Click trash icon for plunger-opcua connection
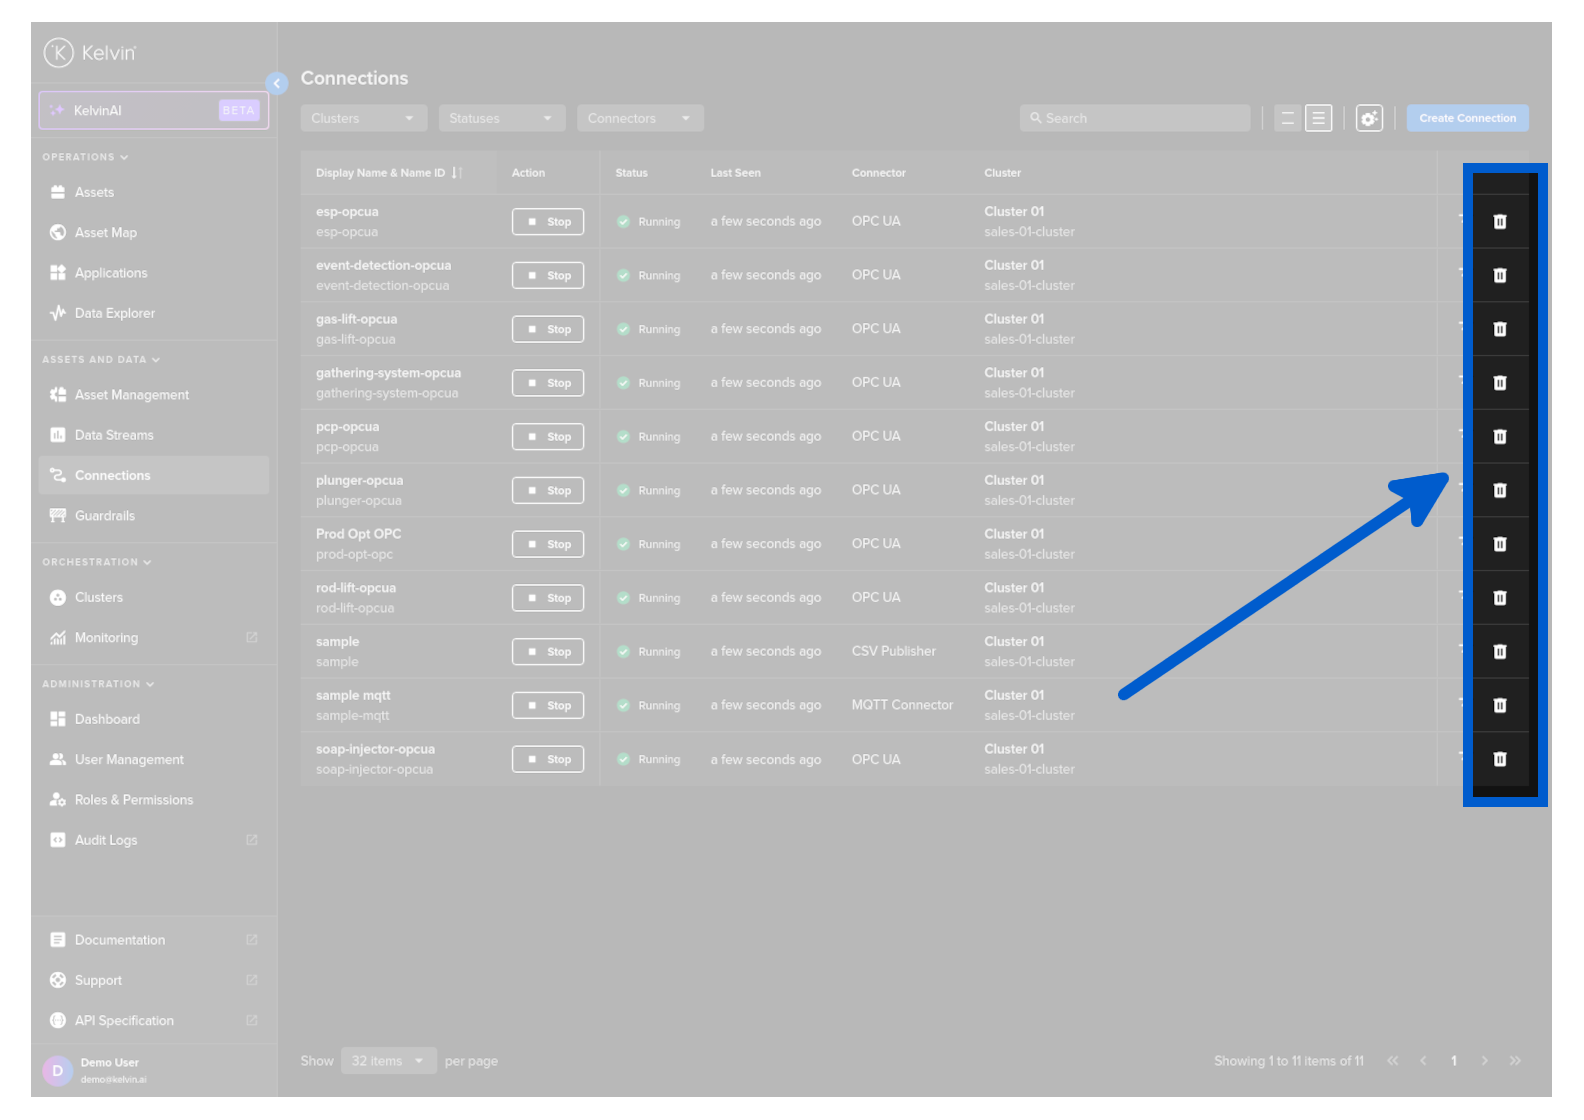The height and width of the screenshot is (1120, 1584). point(1499,491)
